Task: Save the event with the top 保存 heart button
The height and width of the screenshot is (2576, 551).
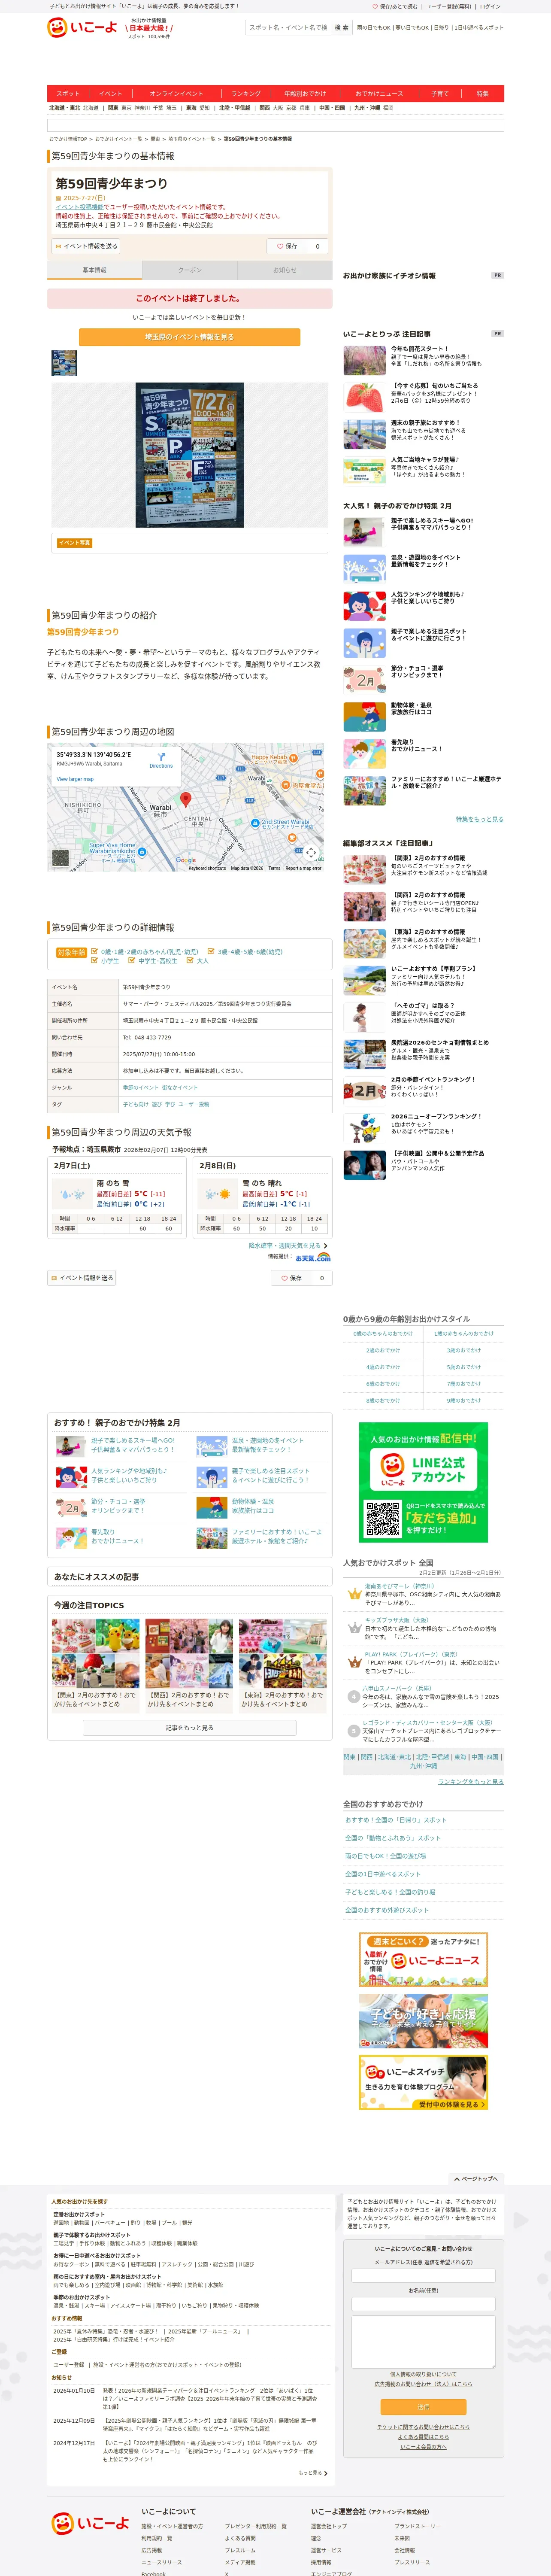Action: [298, 246]
